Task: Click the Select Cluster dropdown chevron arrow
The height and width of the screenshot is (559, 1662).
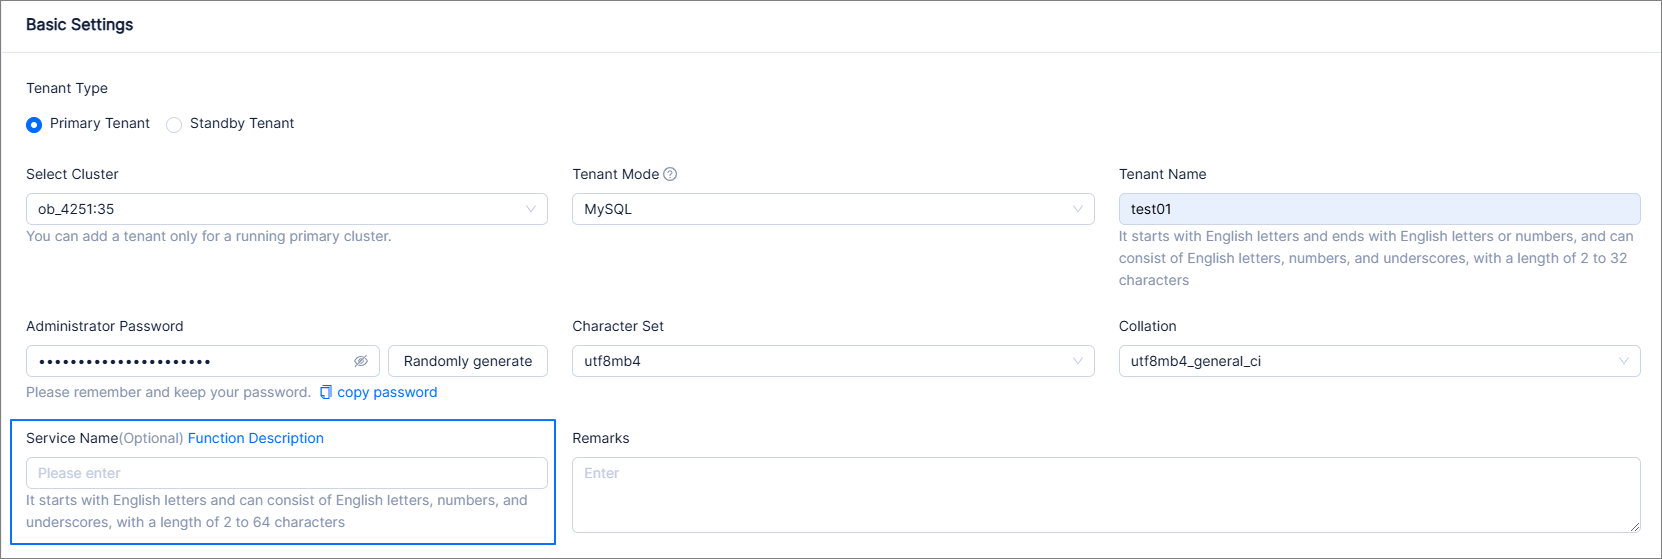Action: 531,209
